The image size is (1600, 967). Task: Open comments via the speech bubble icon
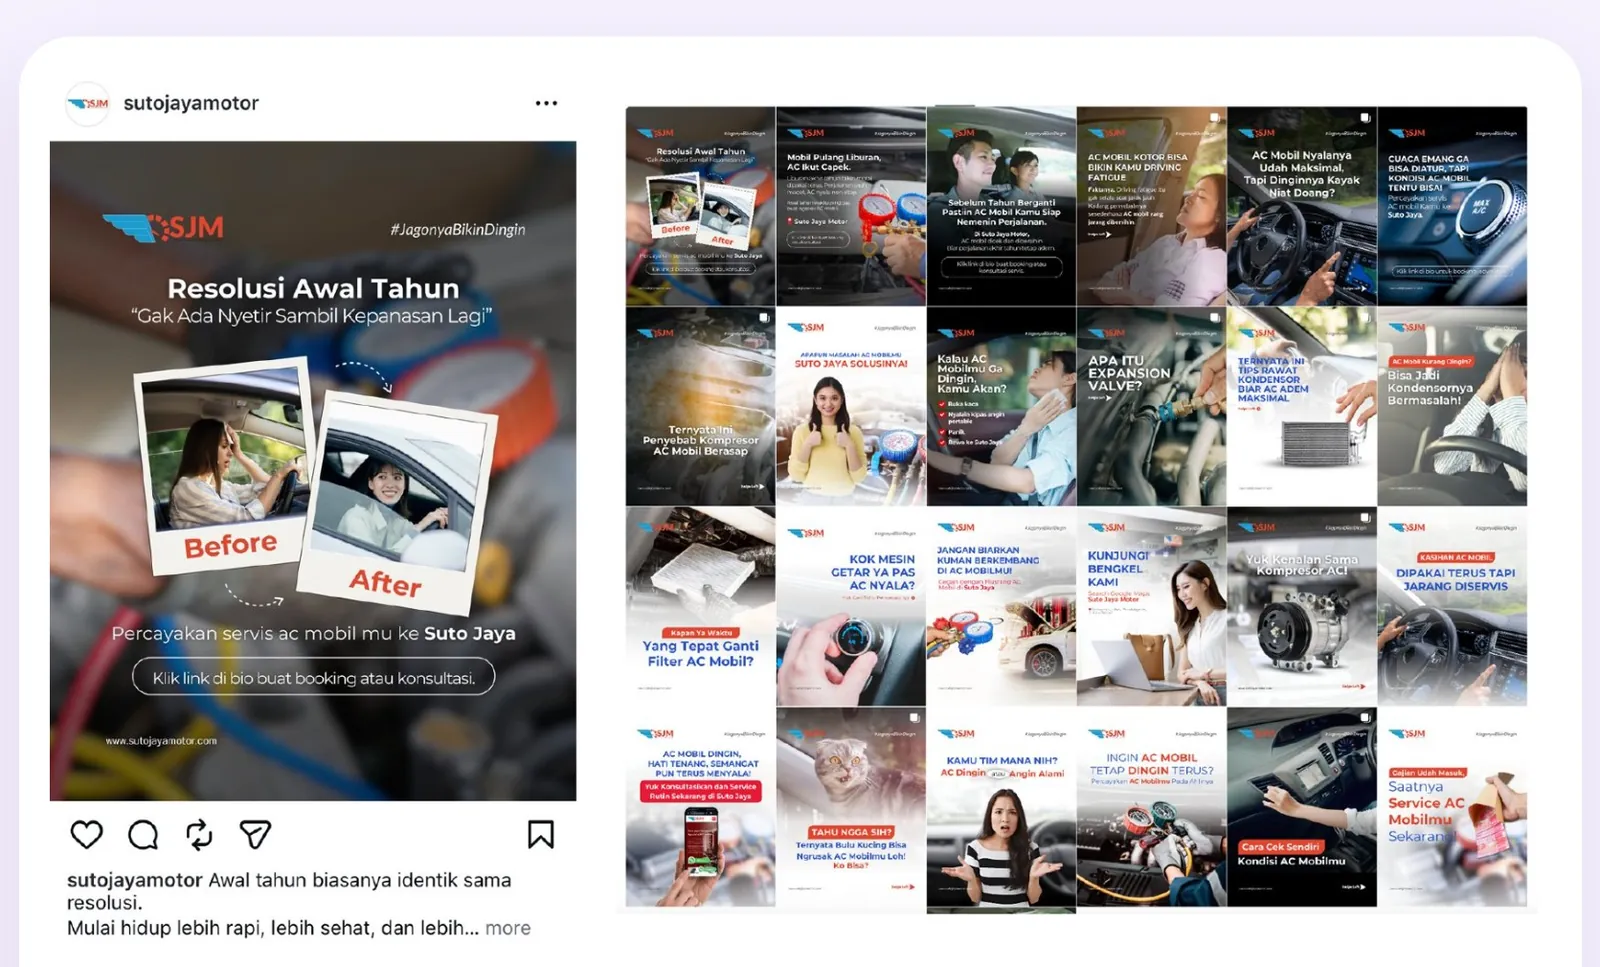143,834
